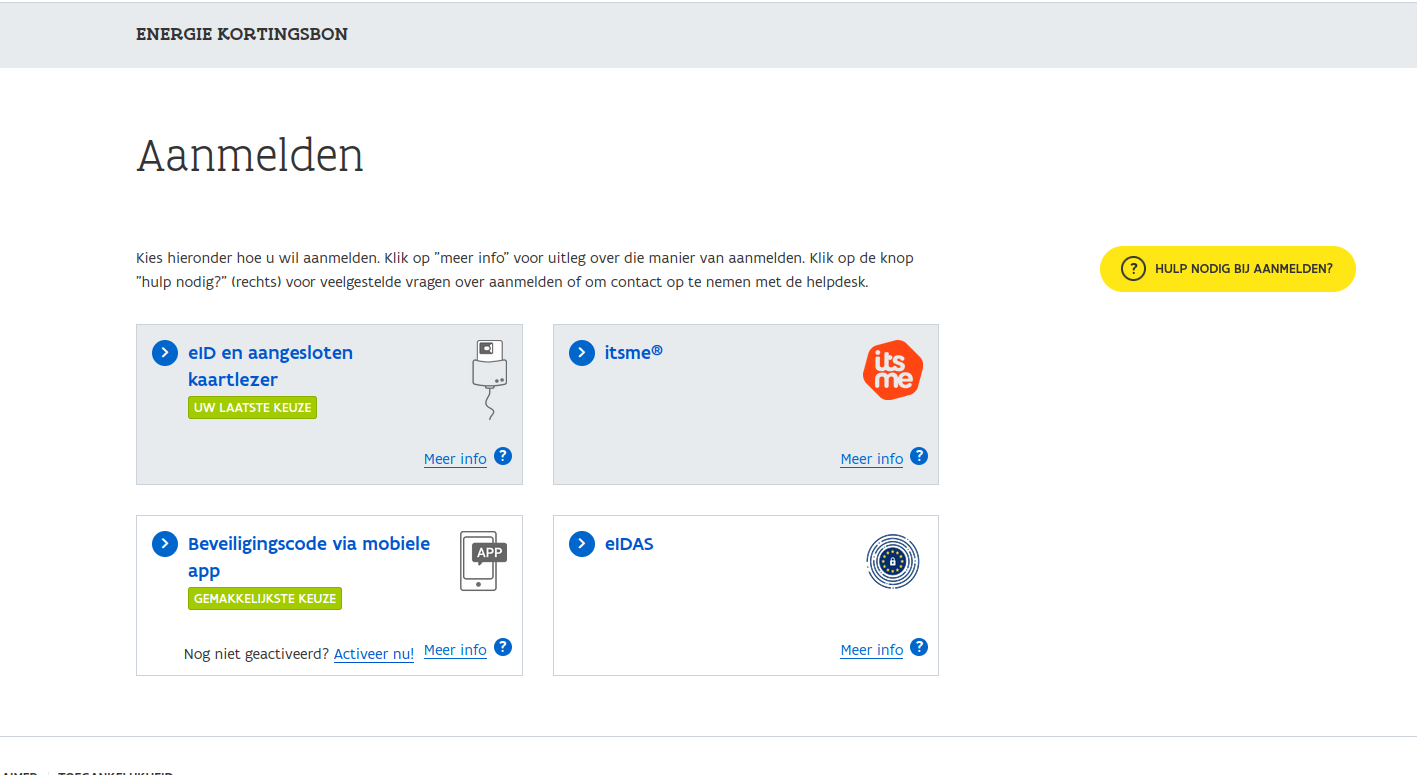Click the orange itsme logo

click(x=892, y=370)
